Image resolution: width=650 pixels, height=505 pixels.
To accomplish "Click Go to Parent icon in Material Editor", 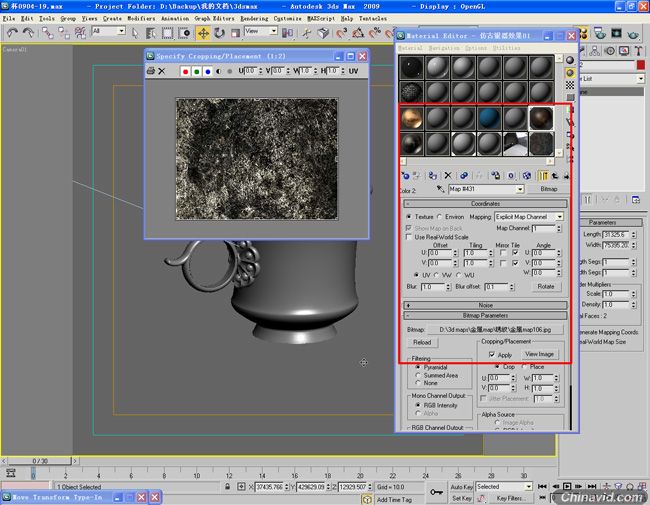I will point(555,176).
